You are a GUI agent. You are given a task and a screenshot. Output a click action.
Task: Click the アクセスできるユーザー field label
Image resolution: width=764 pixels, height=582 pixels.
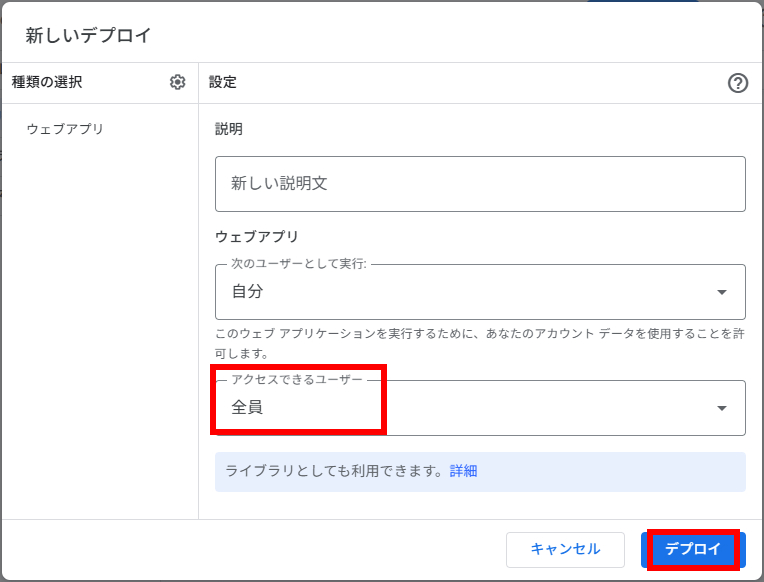pyautogui.click(x=297, y=380)
